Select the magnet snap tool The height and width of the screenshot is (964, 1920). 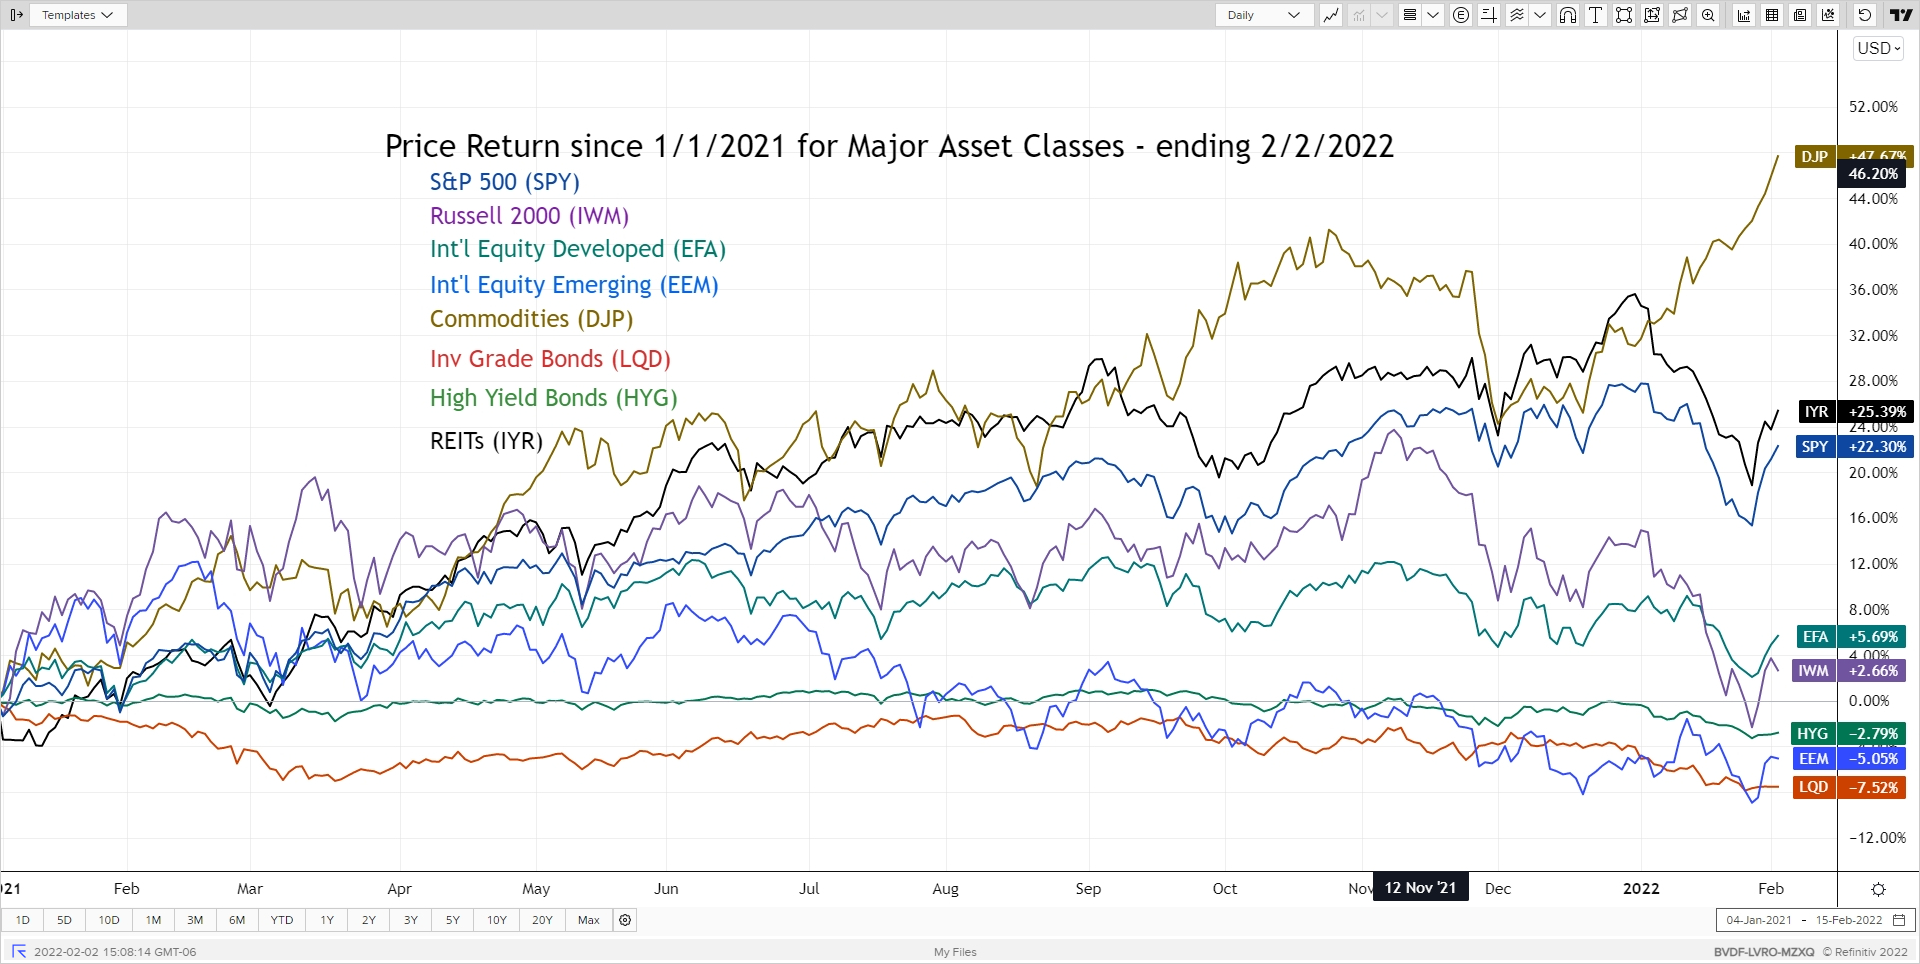click(x=1568, y=15)
